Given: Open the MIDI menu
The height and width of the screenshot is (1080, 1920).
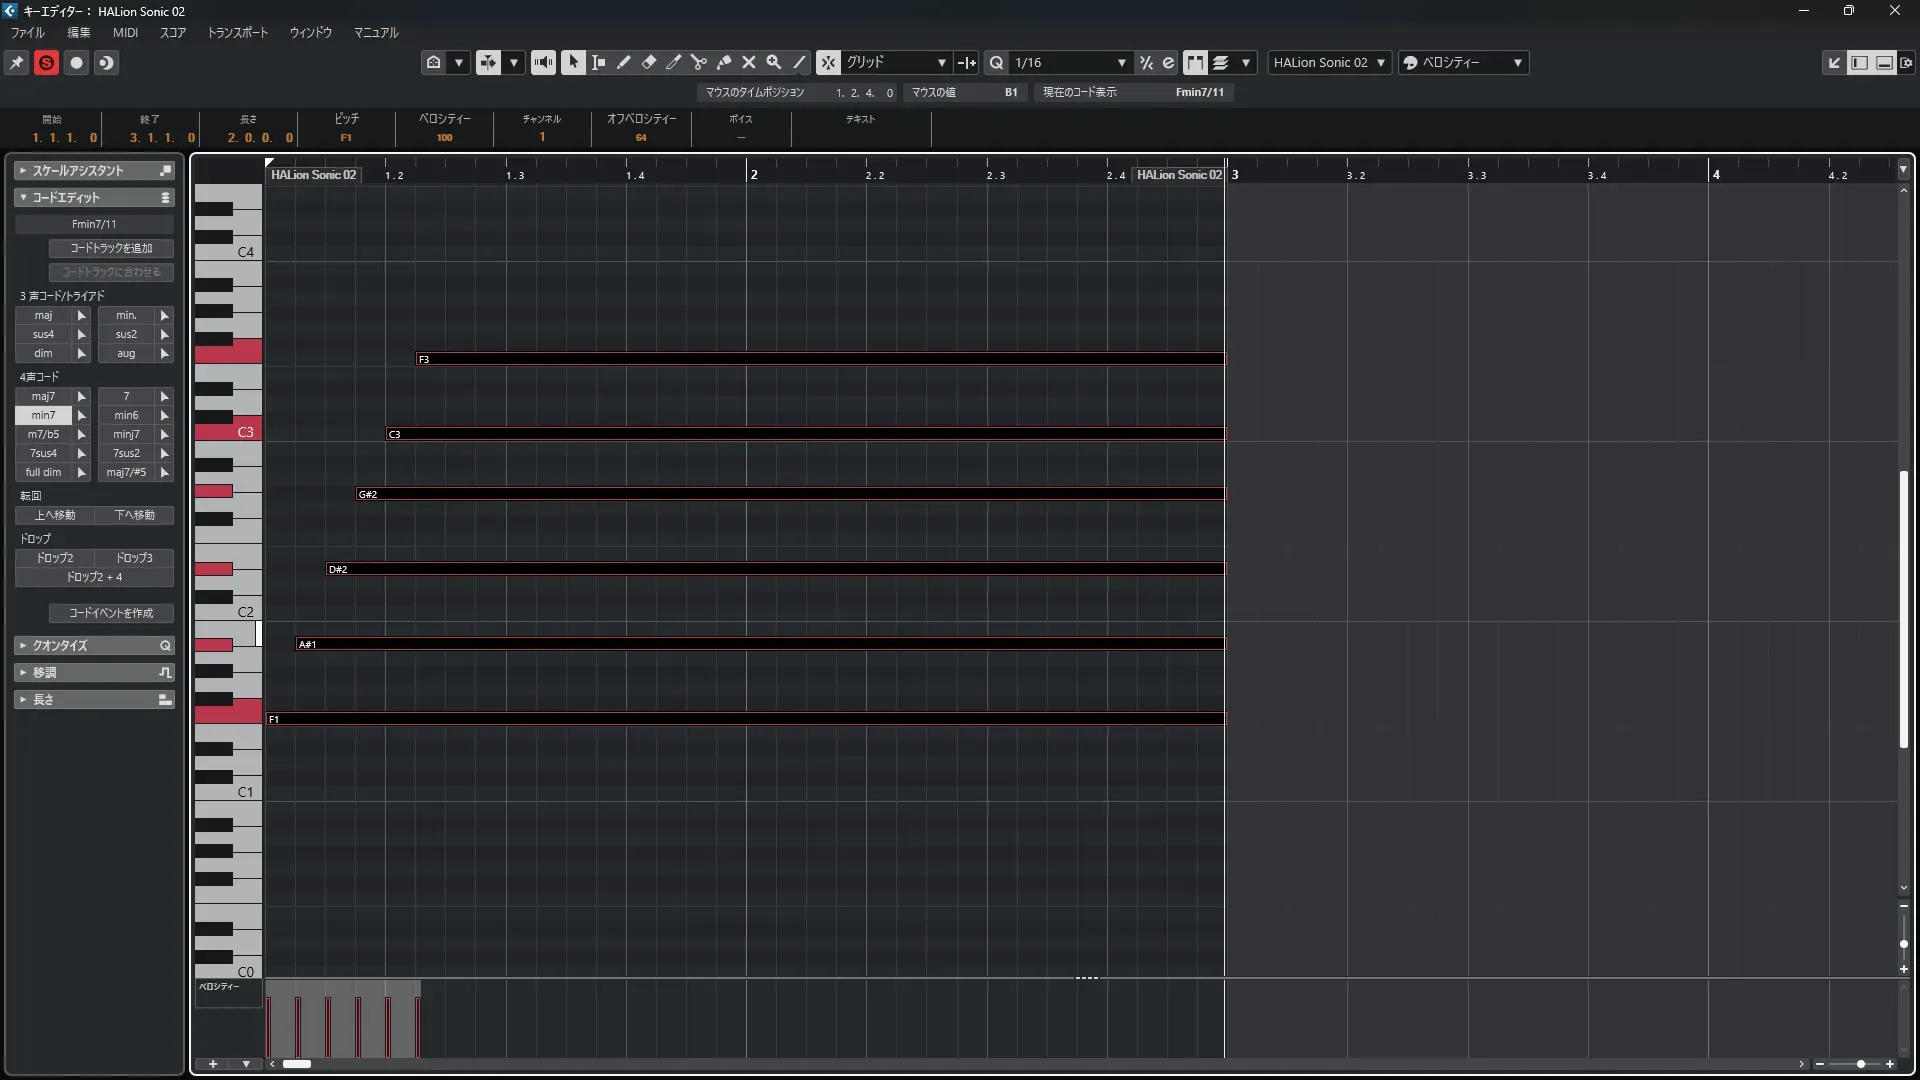Looking at the screenshot, I should tap(125, 32).
